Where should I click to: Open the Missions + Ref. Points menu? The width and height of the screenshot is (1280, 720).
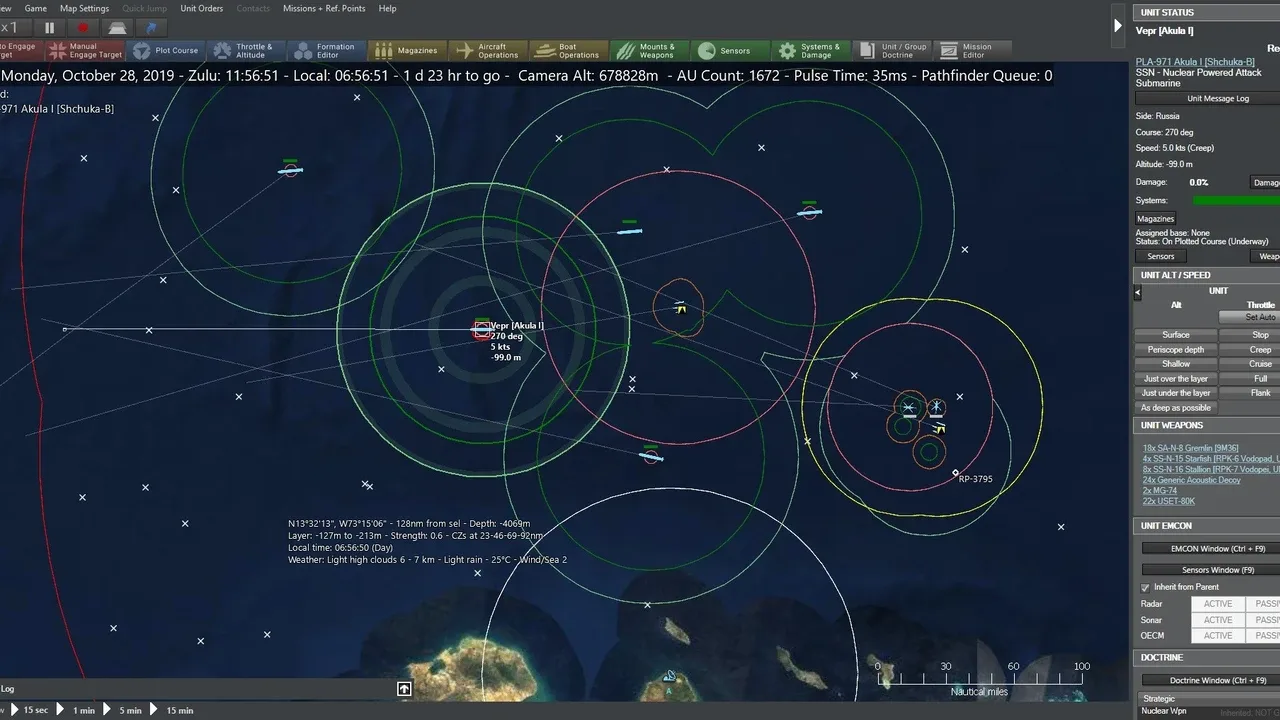(325, 8)
